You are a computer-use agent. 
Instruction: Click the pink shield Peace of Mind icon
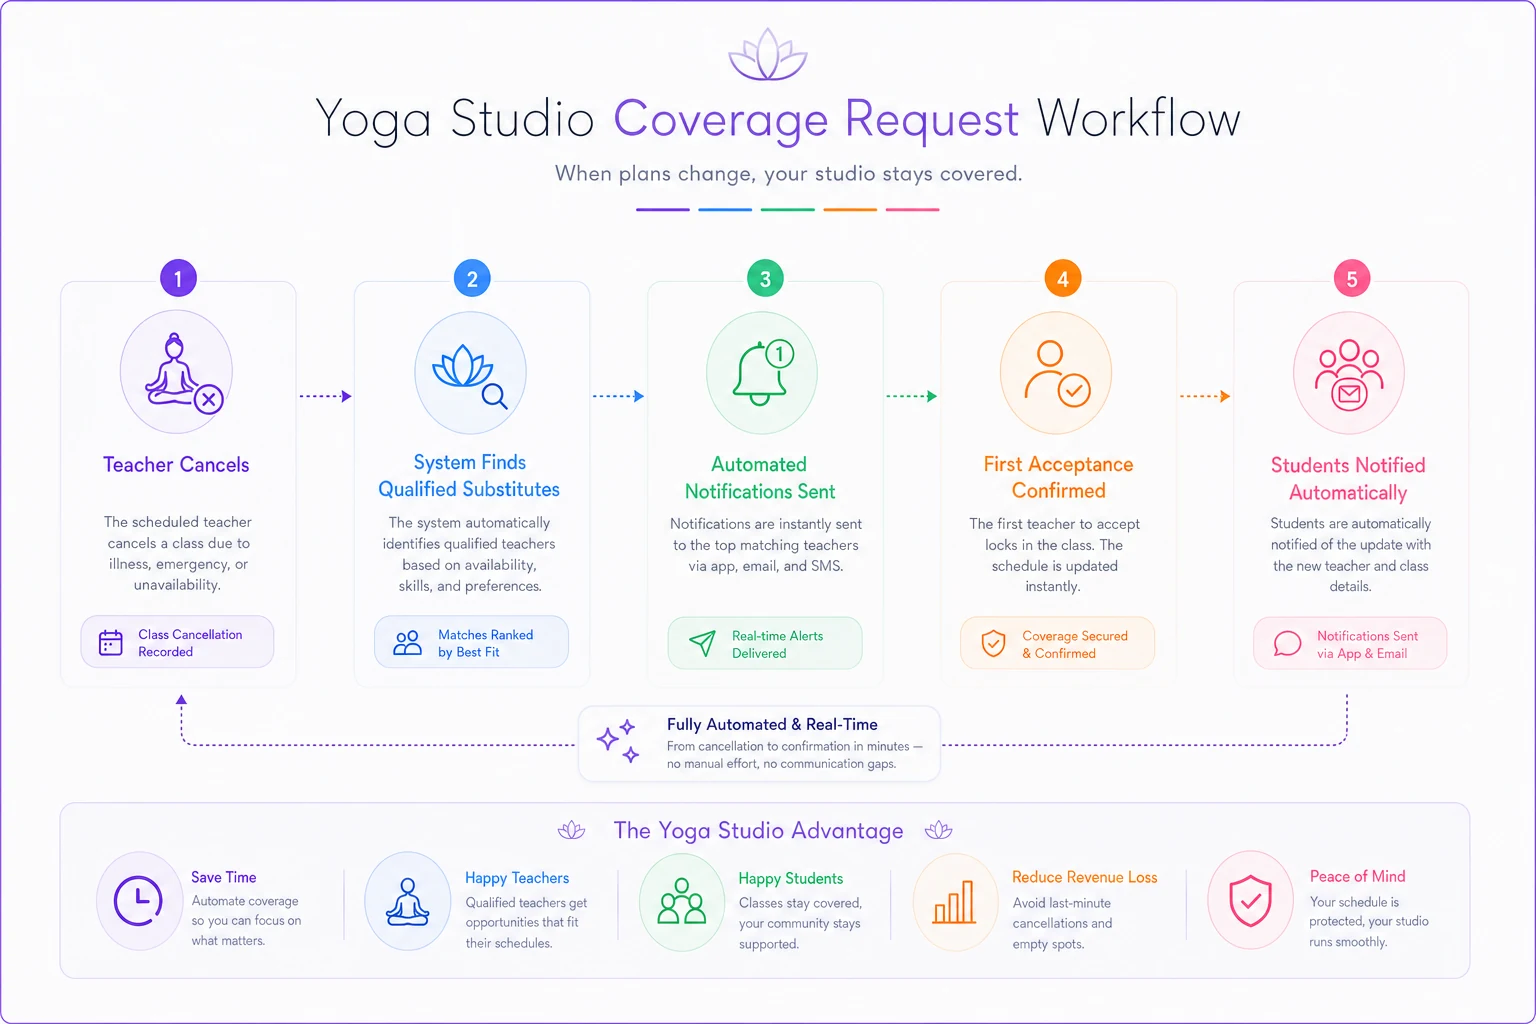point(1250,900)
